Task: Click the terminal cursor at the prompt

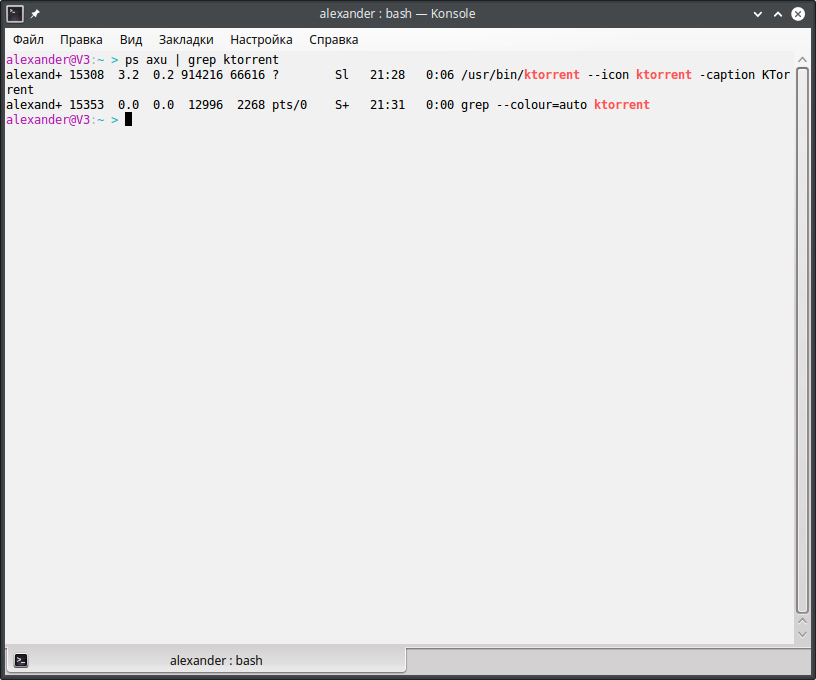Action: pyautogui.click(x=128, y=120)
